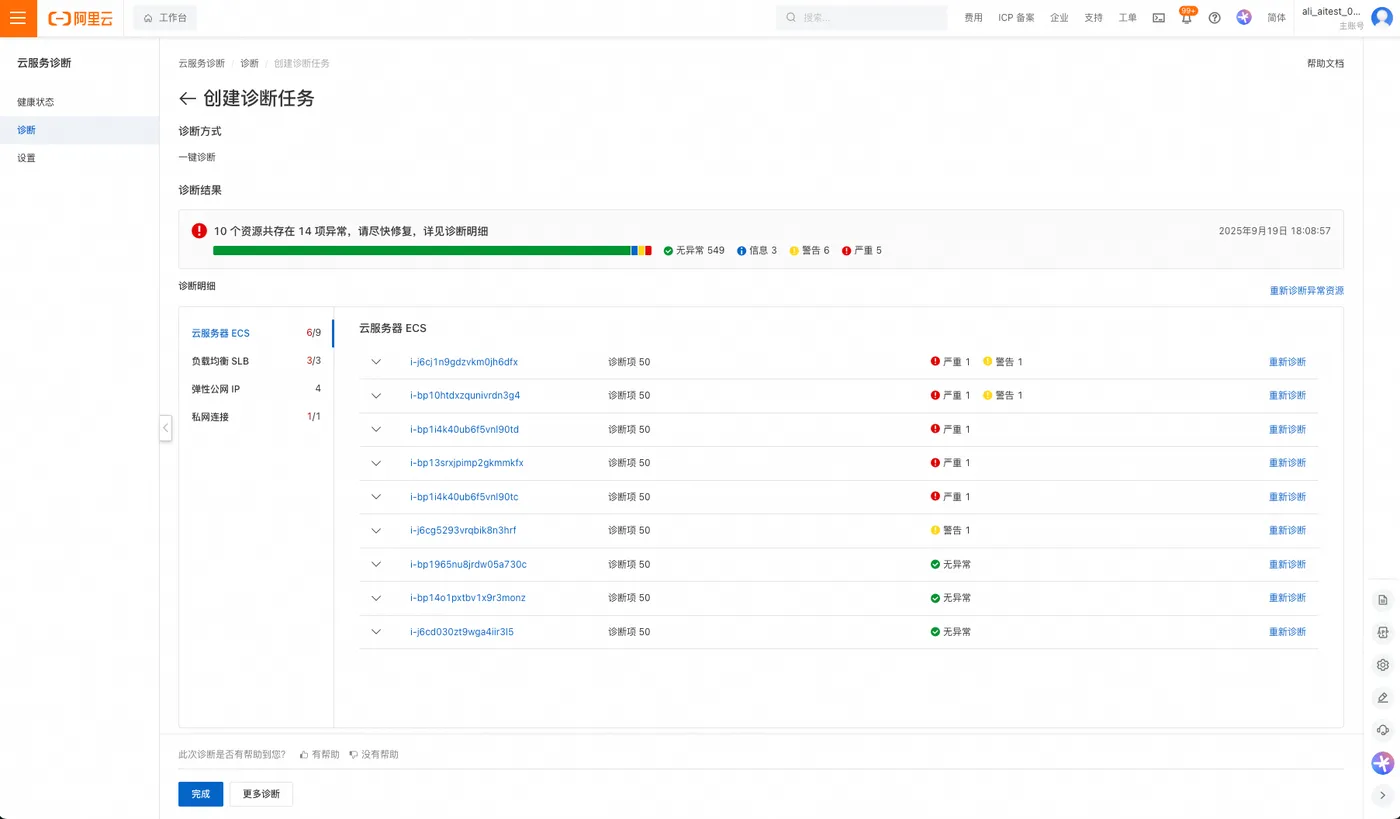The image size is (1400, 819).
Task: Expand row i-bp13srxjpimp2gkmmkfx
Action: [376, 463]
